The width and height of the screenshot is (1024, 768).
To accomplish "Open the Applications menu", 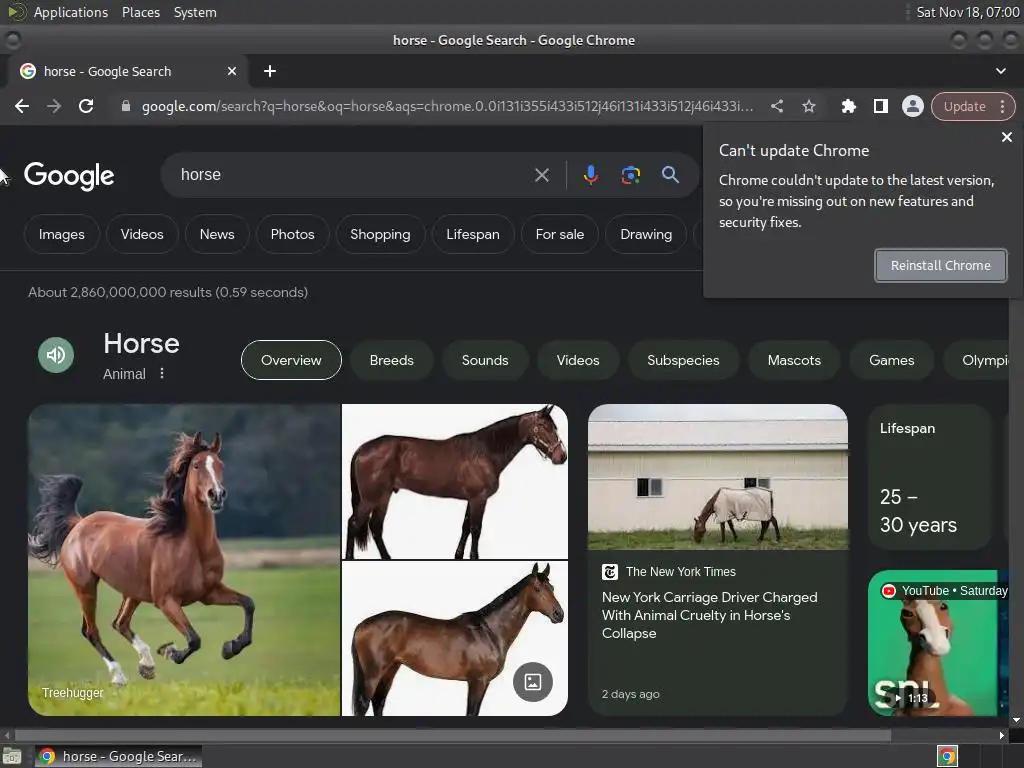I will (x=71, y=12).
